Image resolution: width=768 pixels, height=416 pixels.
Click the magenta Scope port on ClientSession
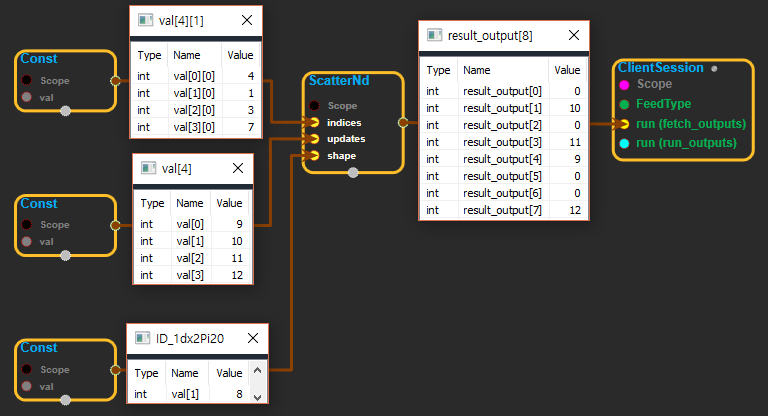pos(624,84)
